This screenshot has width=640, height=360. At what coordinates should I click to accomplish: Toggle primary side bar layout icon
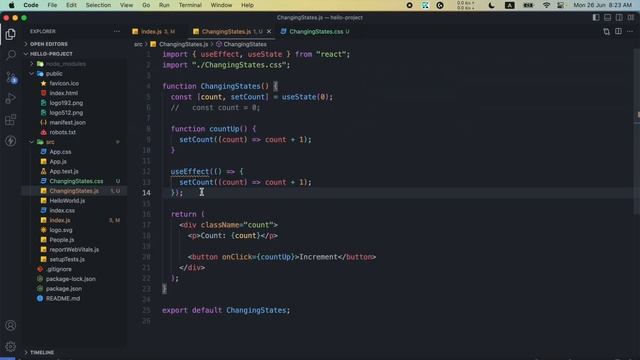click(596, 18)
